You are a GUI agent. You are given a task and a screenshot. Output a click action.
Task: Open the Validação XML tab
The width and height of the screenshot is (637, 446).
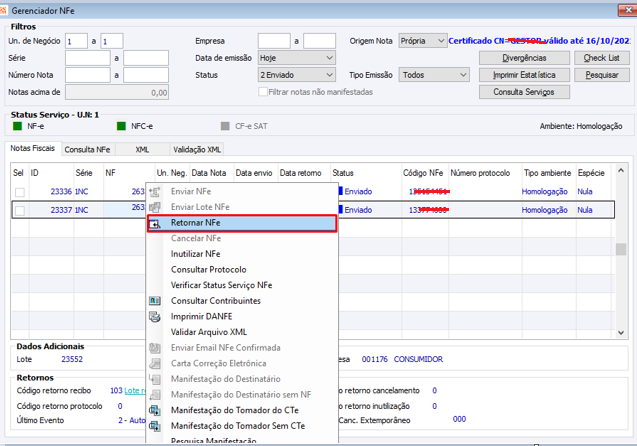tap(197, 149)
